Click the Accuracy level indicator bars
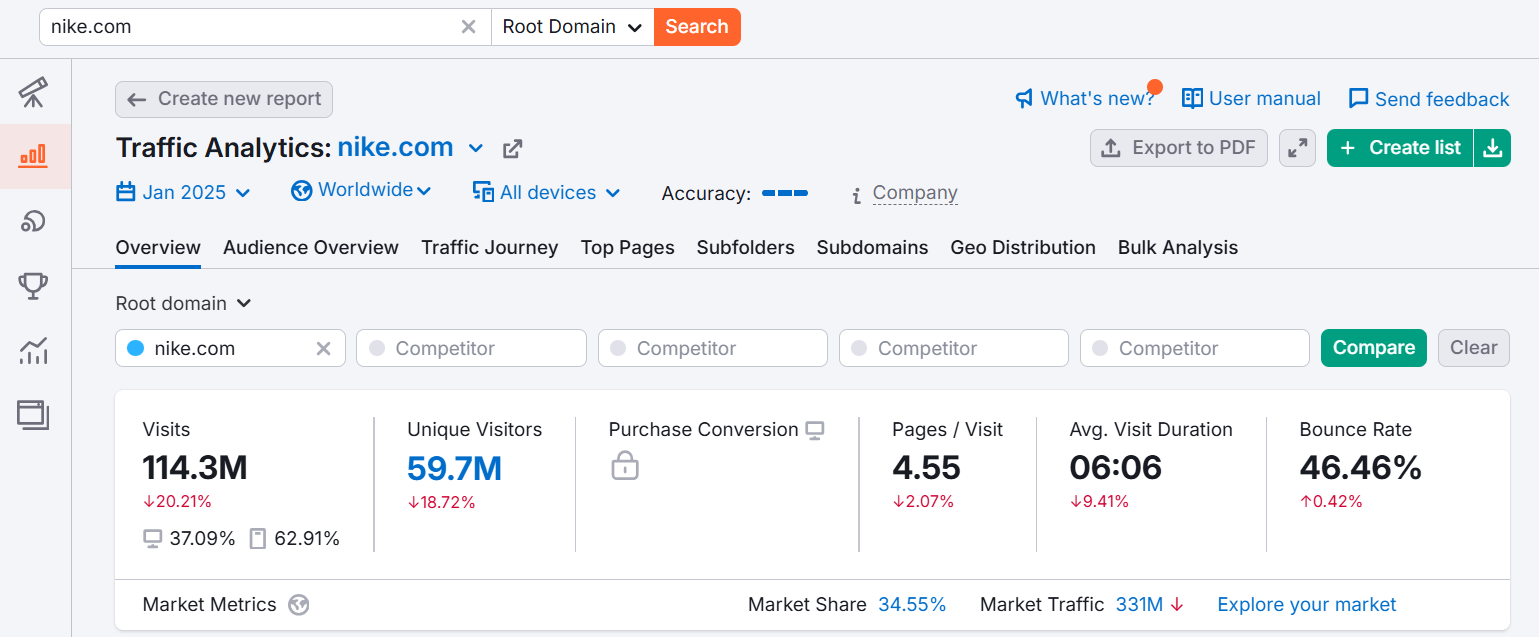Viewport: 1539px width, 637px height. click(785, 193)
